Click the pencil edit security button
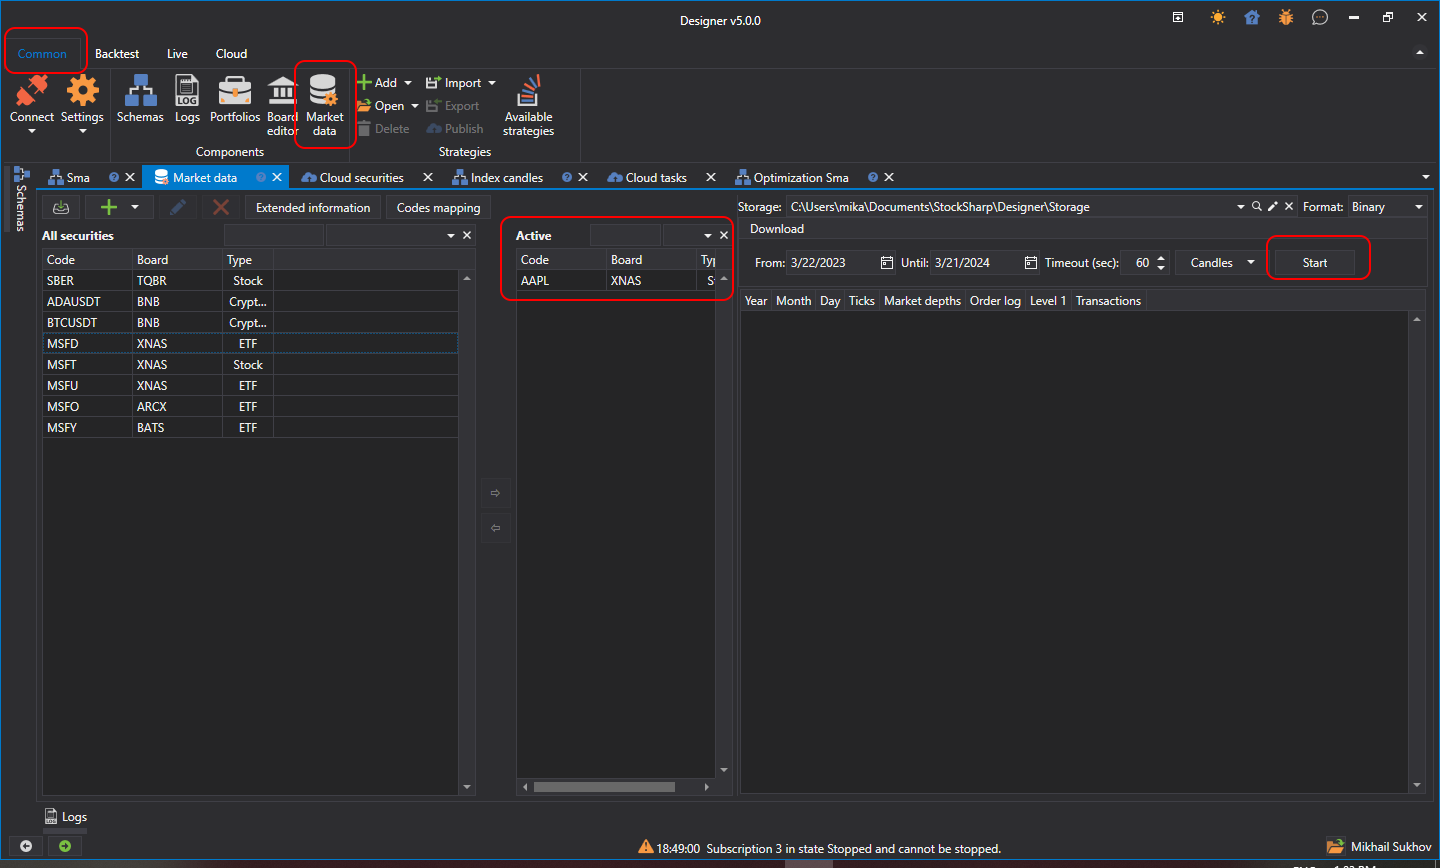The image size is (1440, 868). point(177,207)
